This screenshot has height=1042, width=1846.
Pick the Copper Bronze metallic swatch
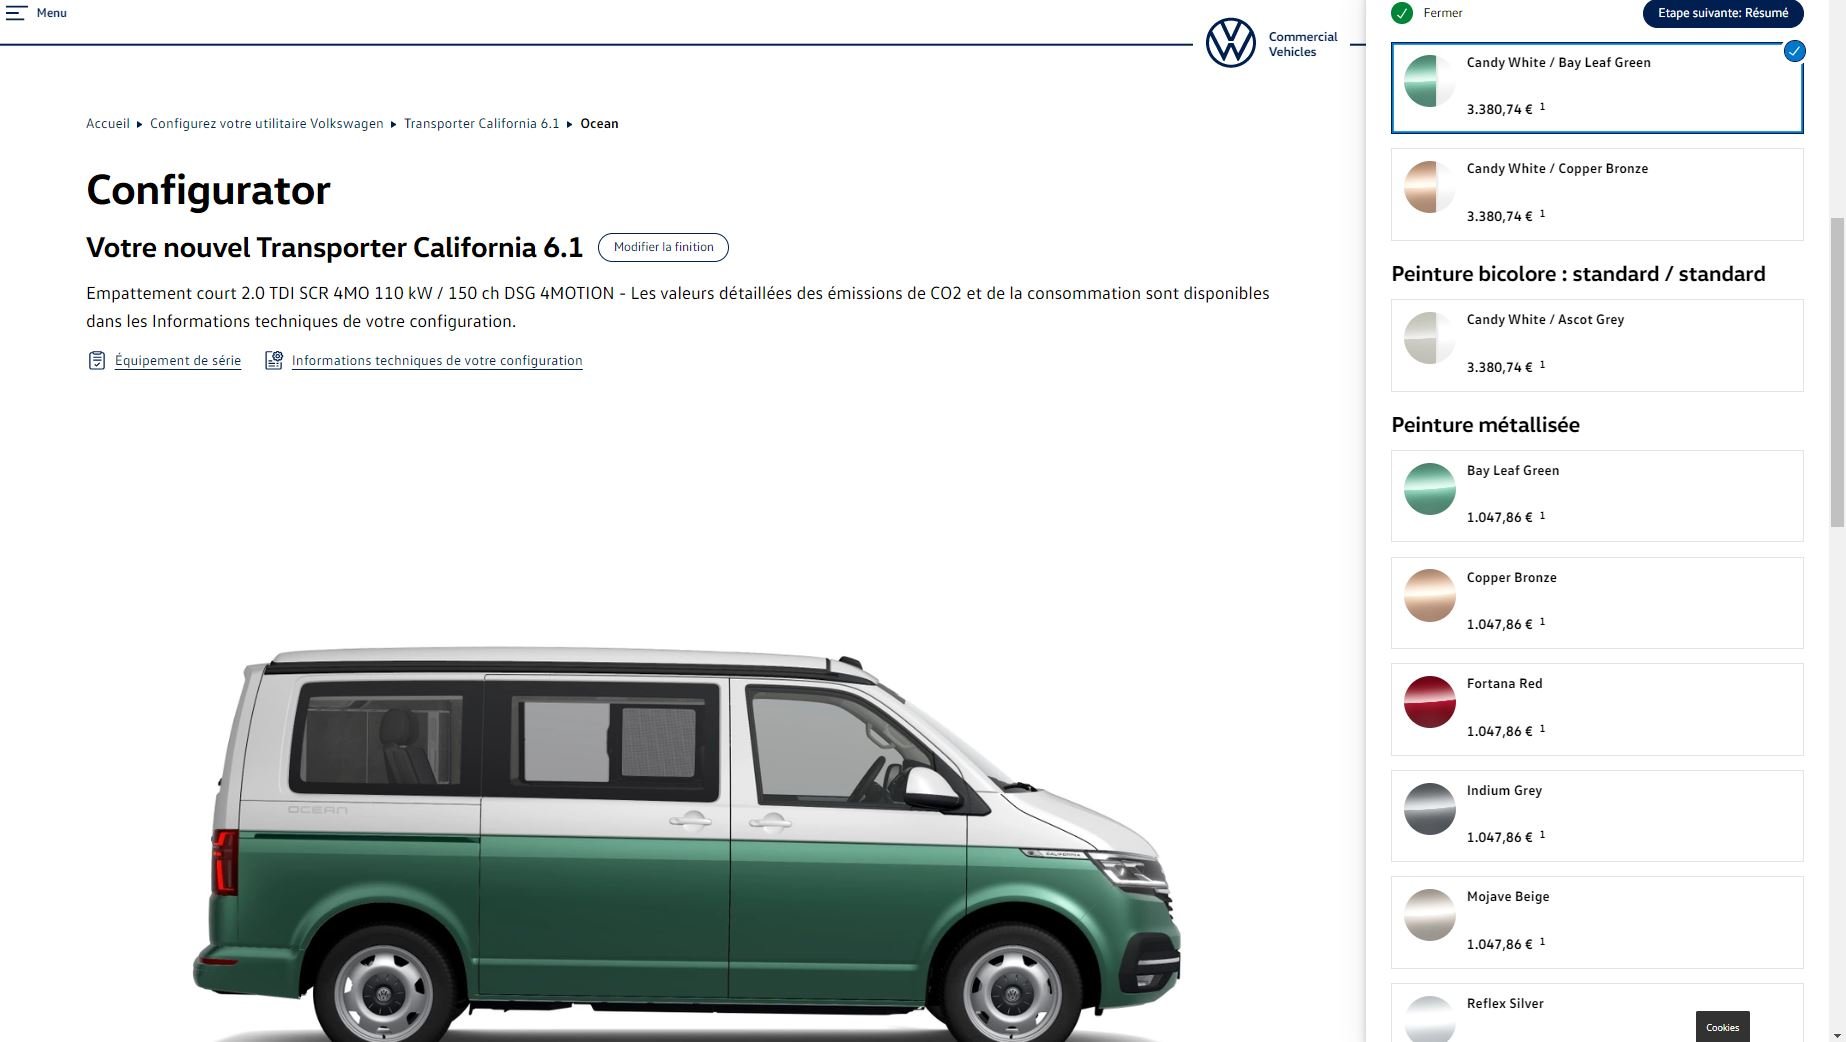[1429, 596]
